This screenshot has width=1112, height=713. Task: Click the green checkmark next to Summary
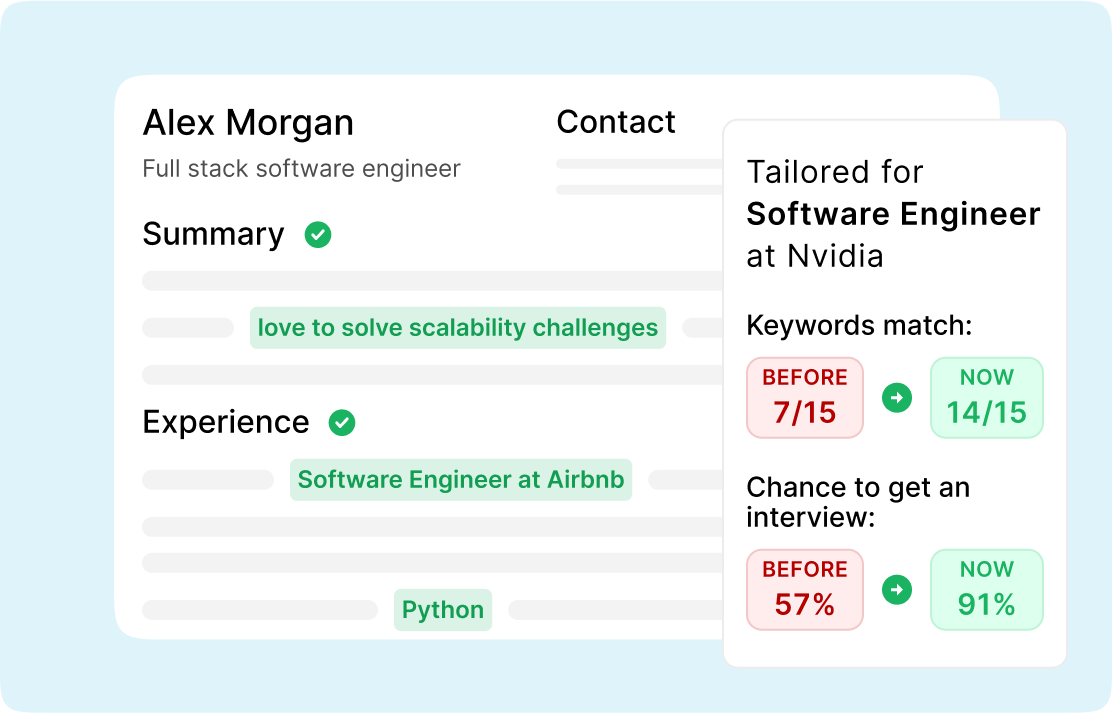tap(318, 235)
